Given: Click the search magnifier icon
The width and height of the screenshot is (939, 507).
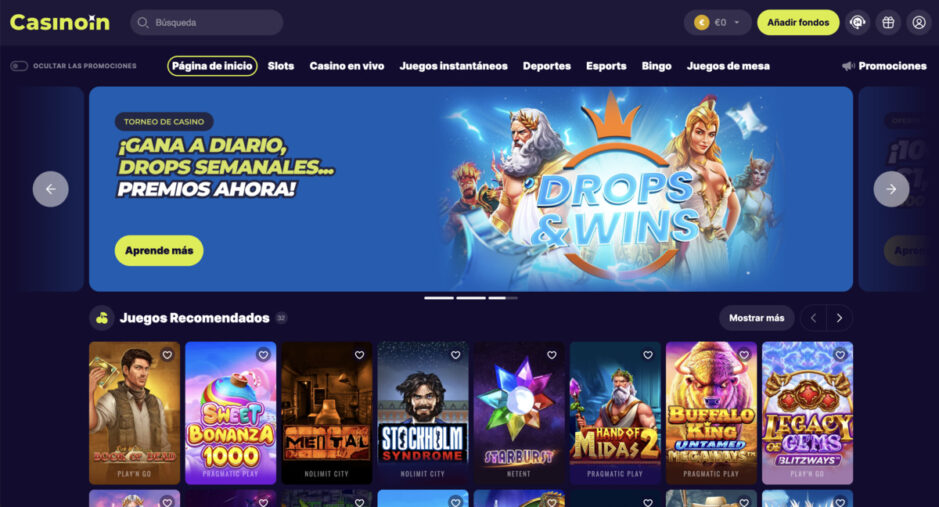Looking at the screenshot, I should pyautogui.click(x=143, y=23).
